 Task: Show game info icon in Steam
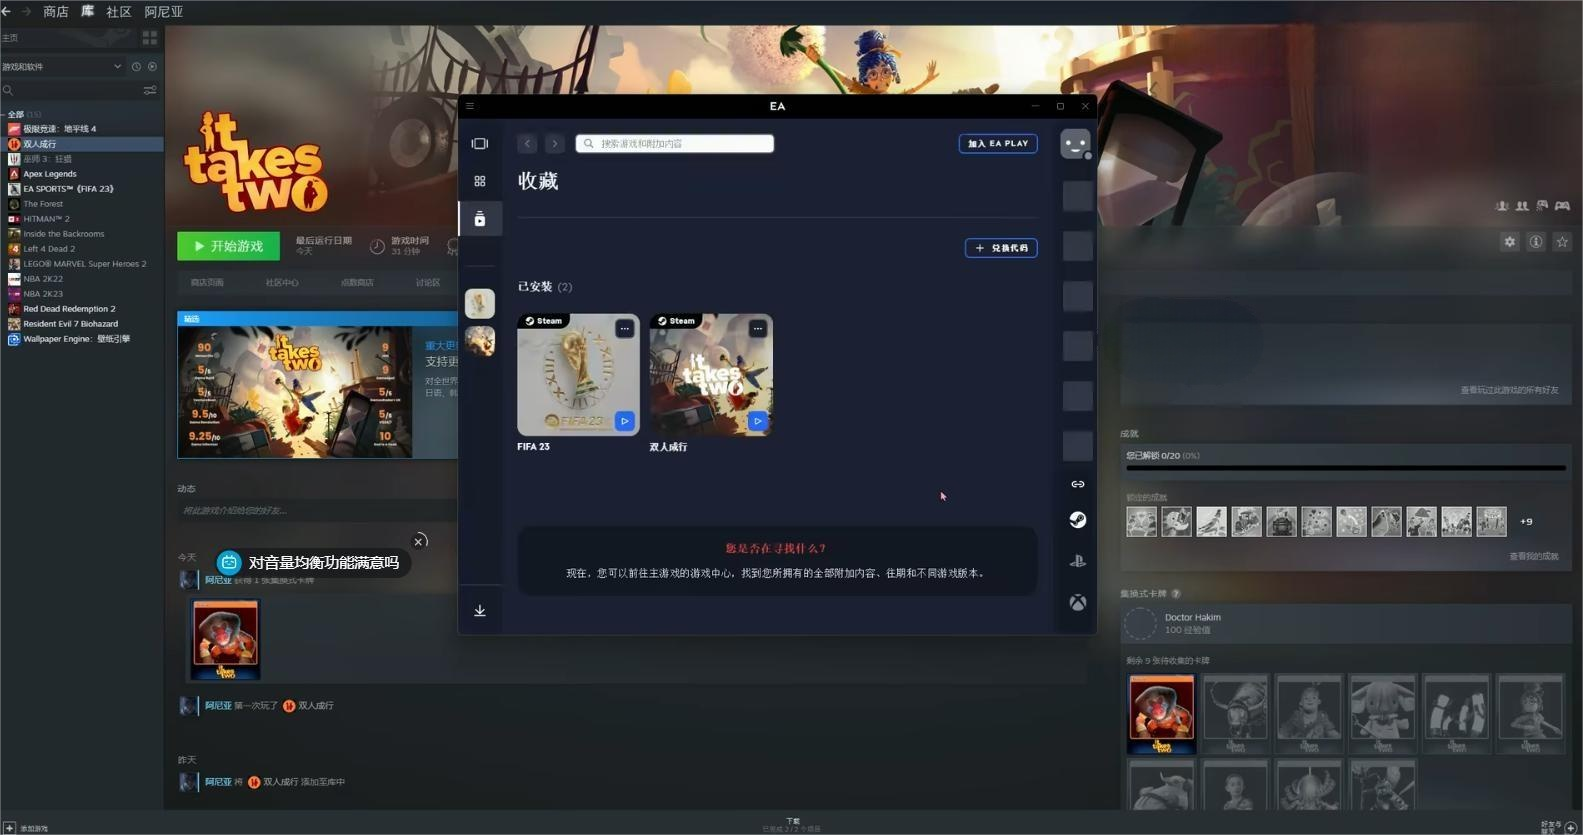[x=1536, y=242]
